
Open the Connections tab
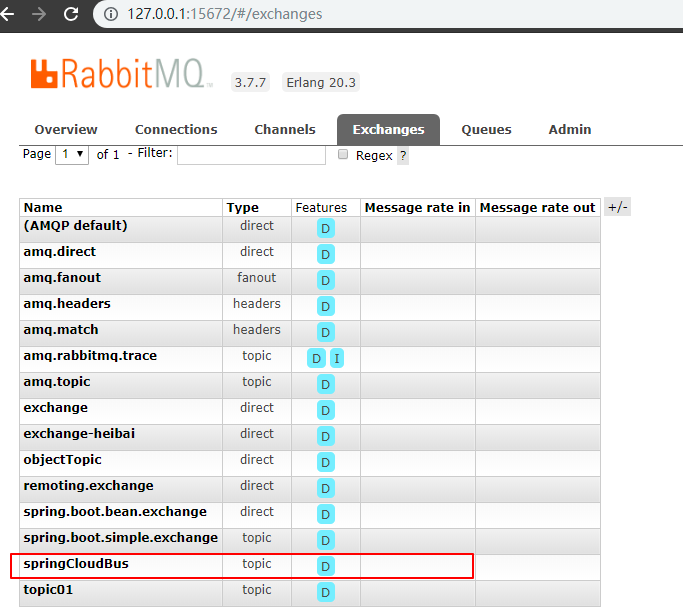click(176, 130)
